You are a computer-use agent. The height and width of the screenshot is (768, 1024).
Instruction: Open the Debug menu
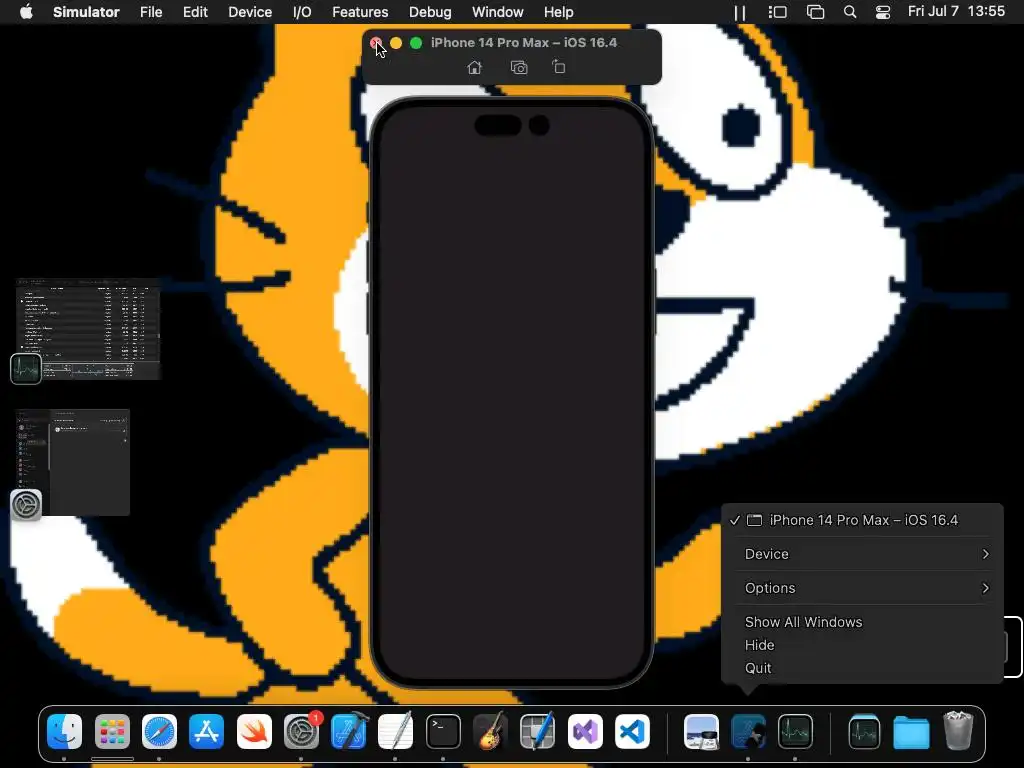pyautogui.click(x=430, y=12)
